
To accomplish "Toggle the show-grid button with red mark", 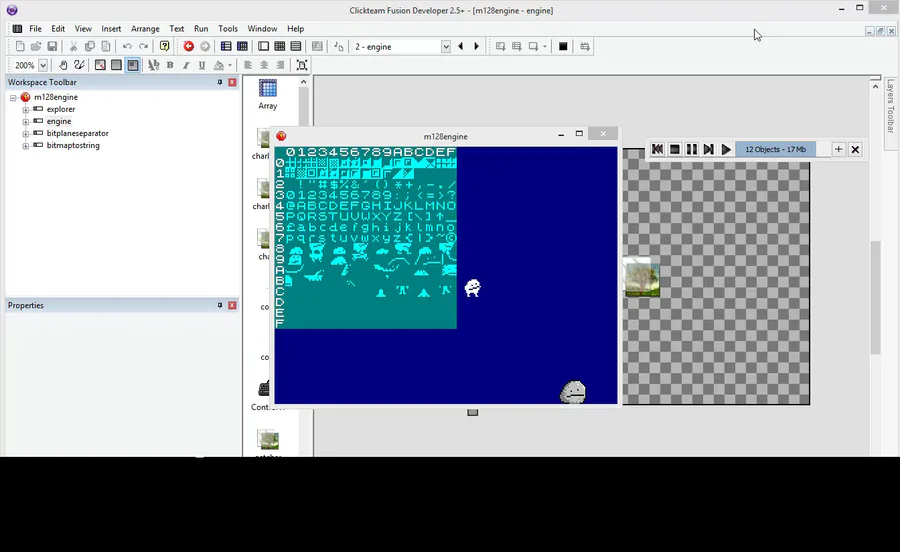I will tap(100, 65).
